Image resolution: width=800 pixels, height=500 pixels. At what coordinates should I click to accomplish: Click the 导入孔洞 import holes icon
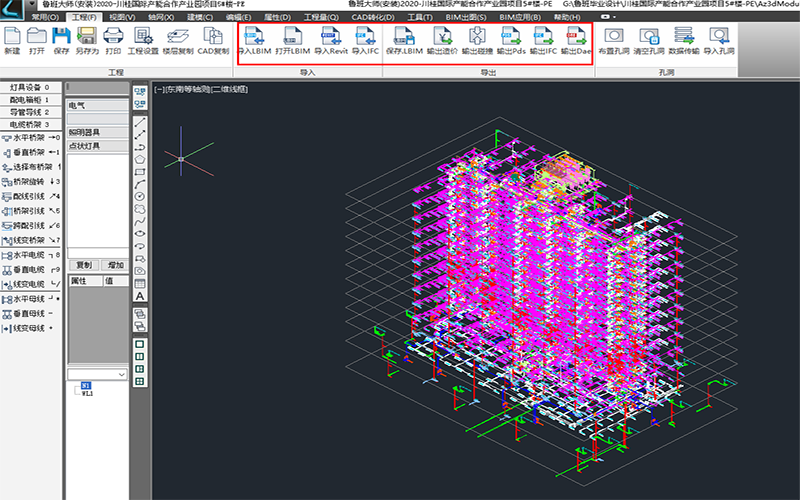[x=719, y=41]
